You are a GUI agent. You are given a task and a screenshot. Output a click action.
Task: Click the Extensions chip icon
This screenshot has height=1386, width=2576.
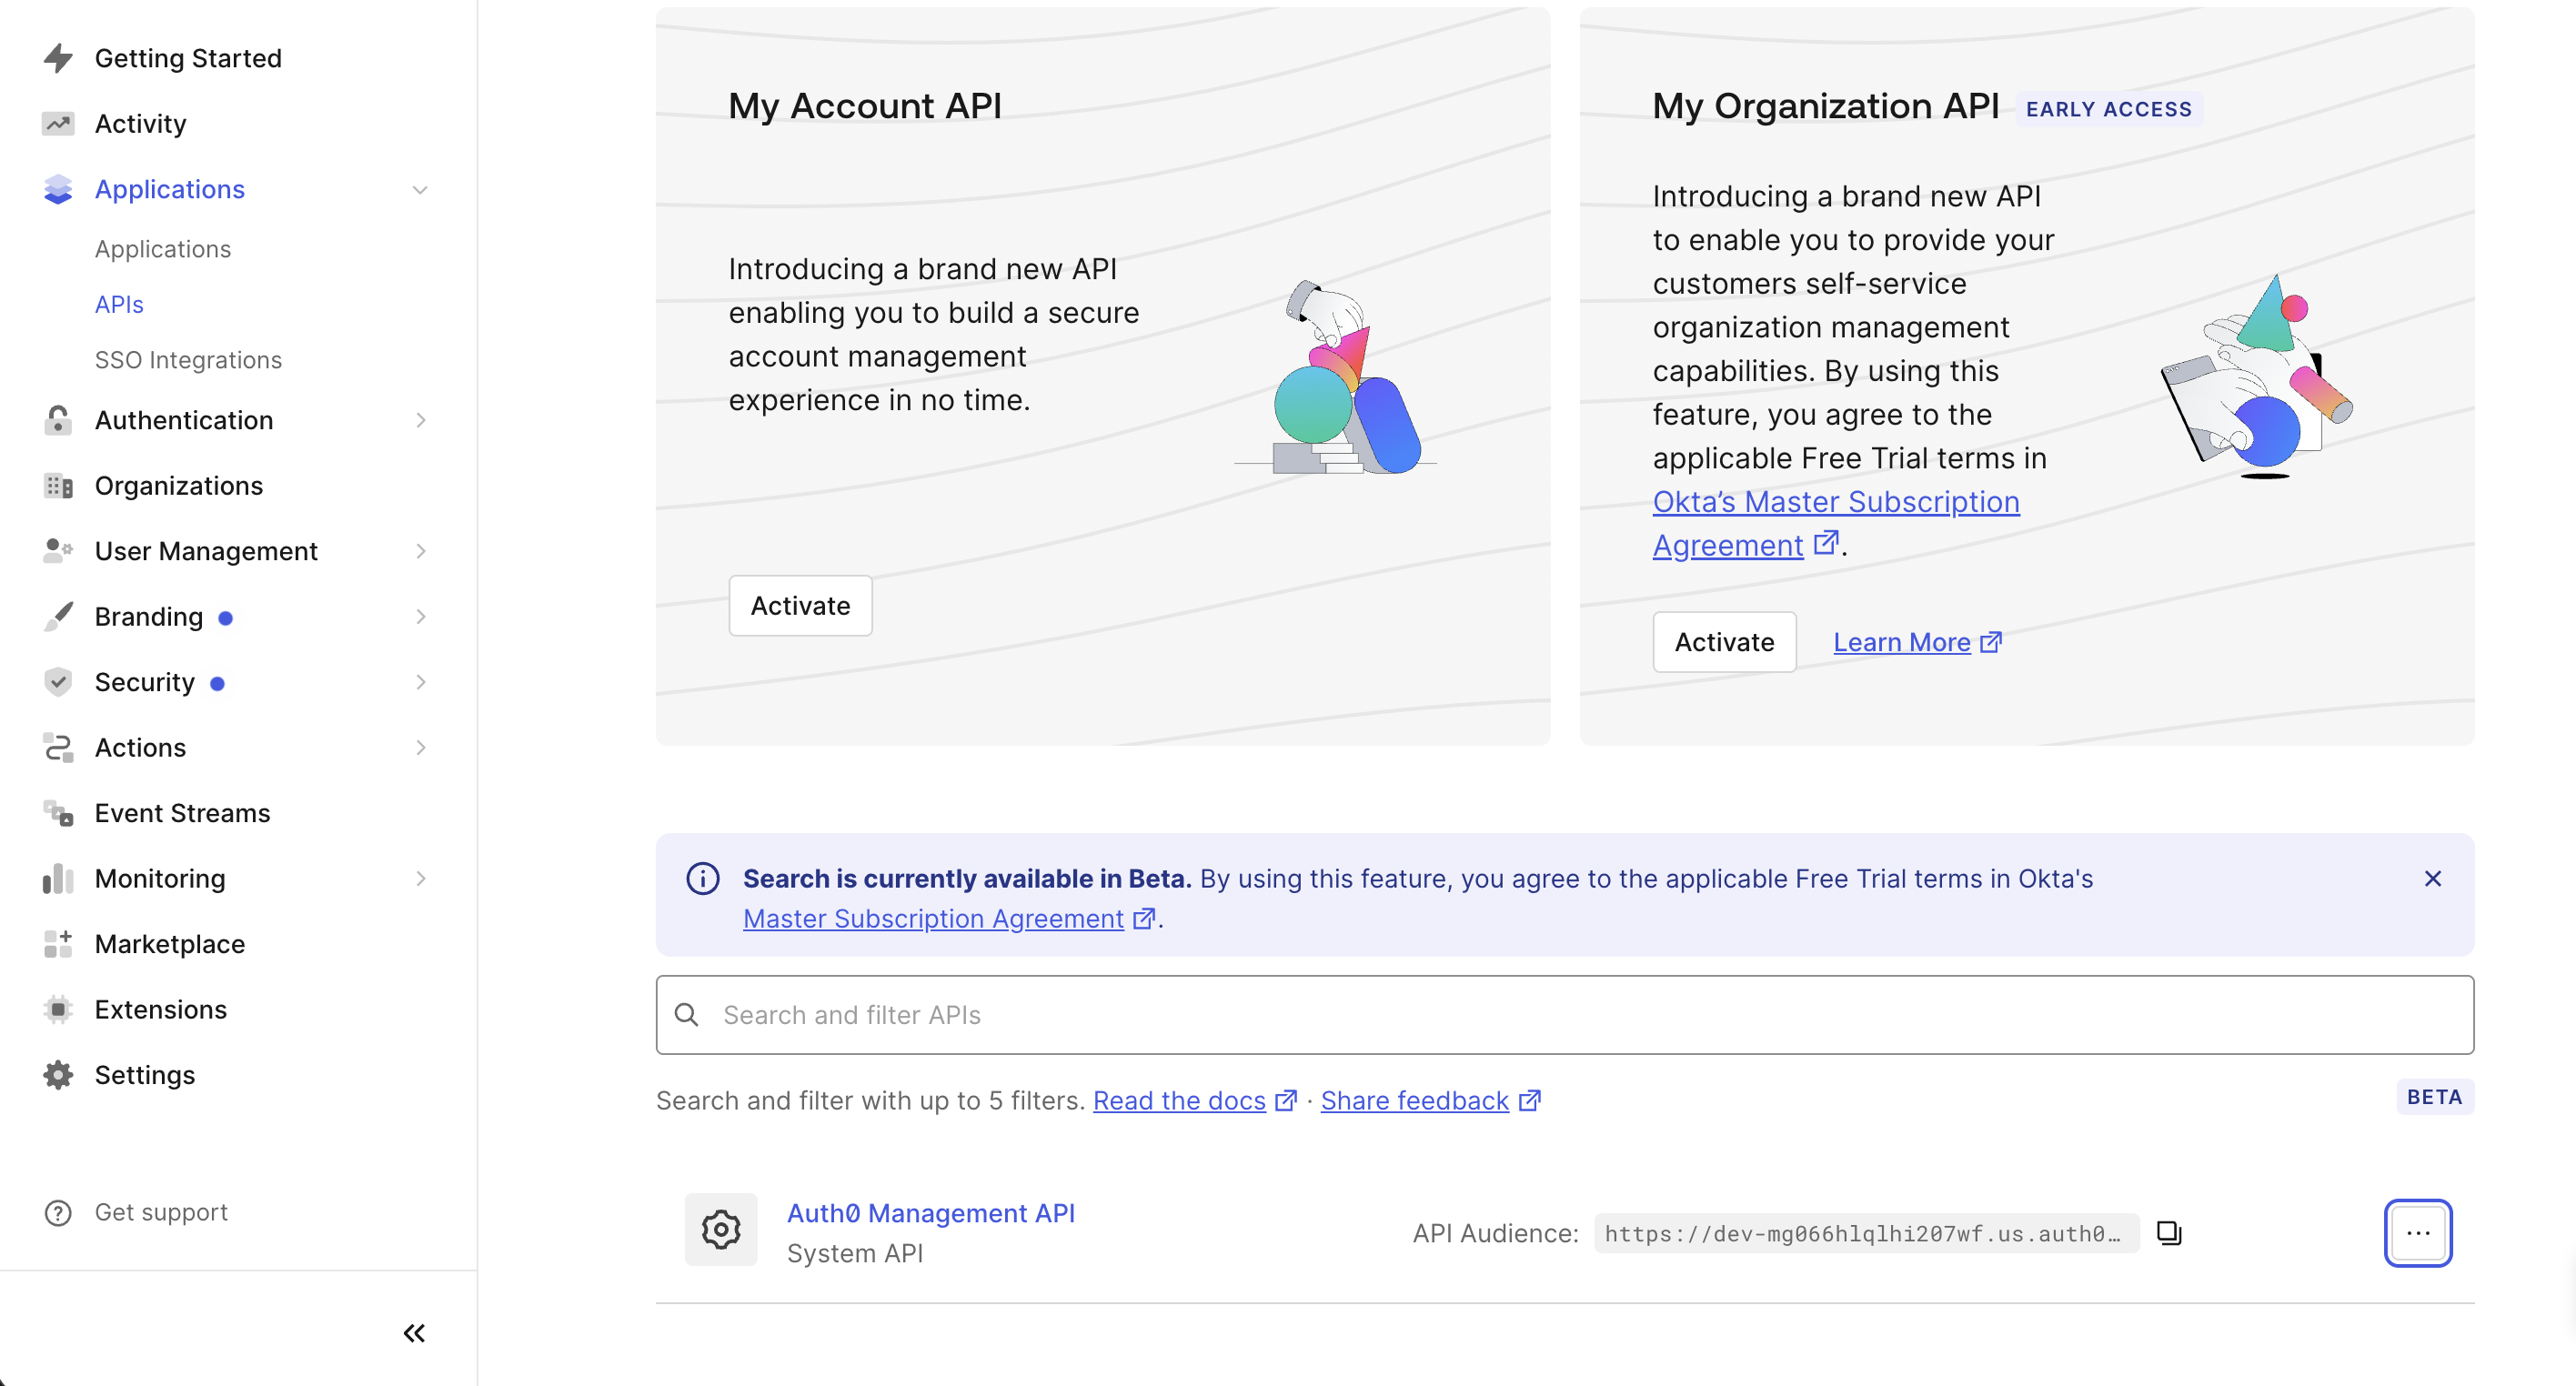click(58, 1010)
